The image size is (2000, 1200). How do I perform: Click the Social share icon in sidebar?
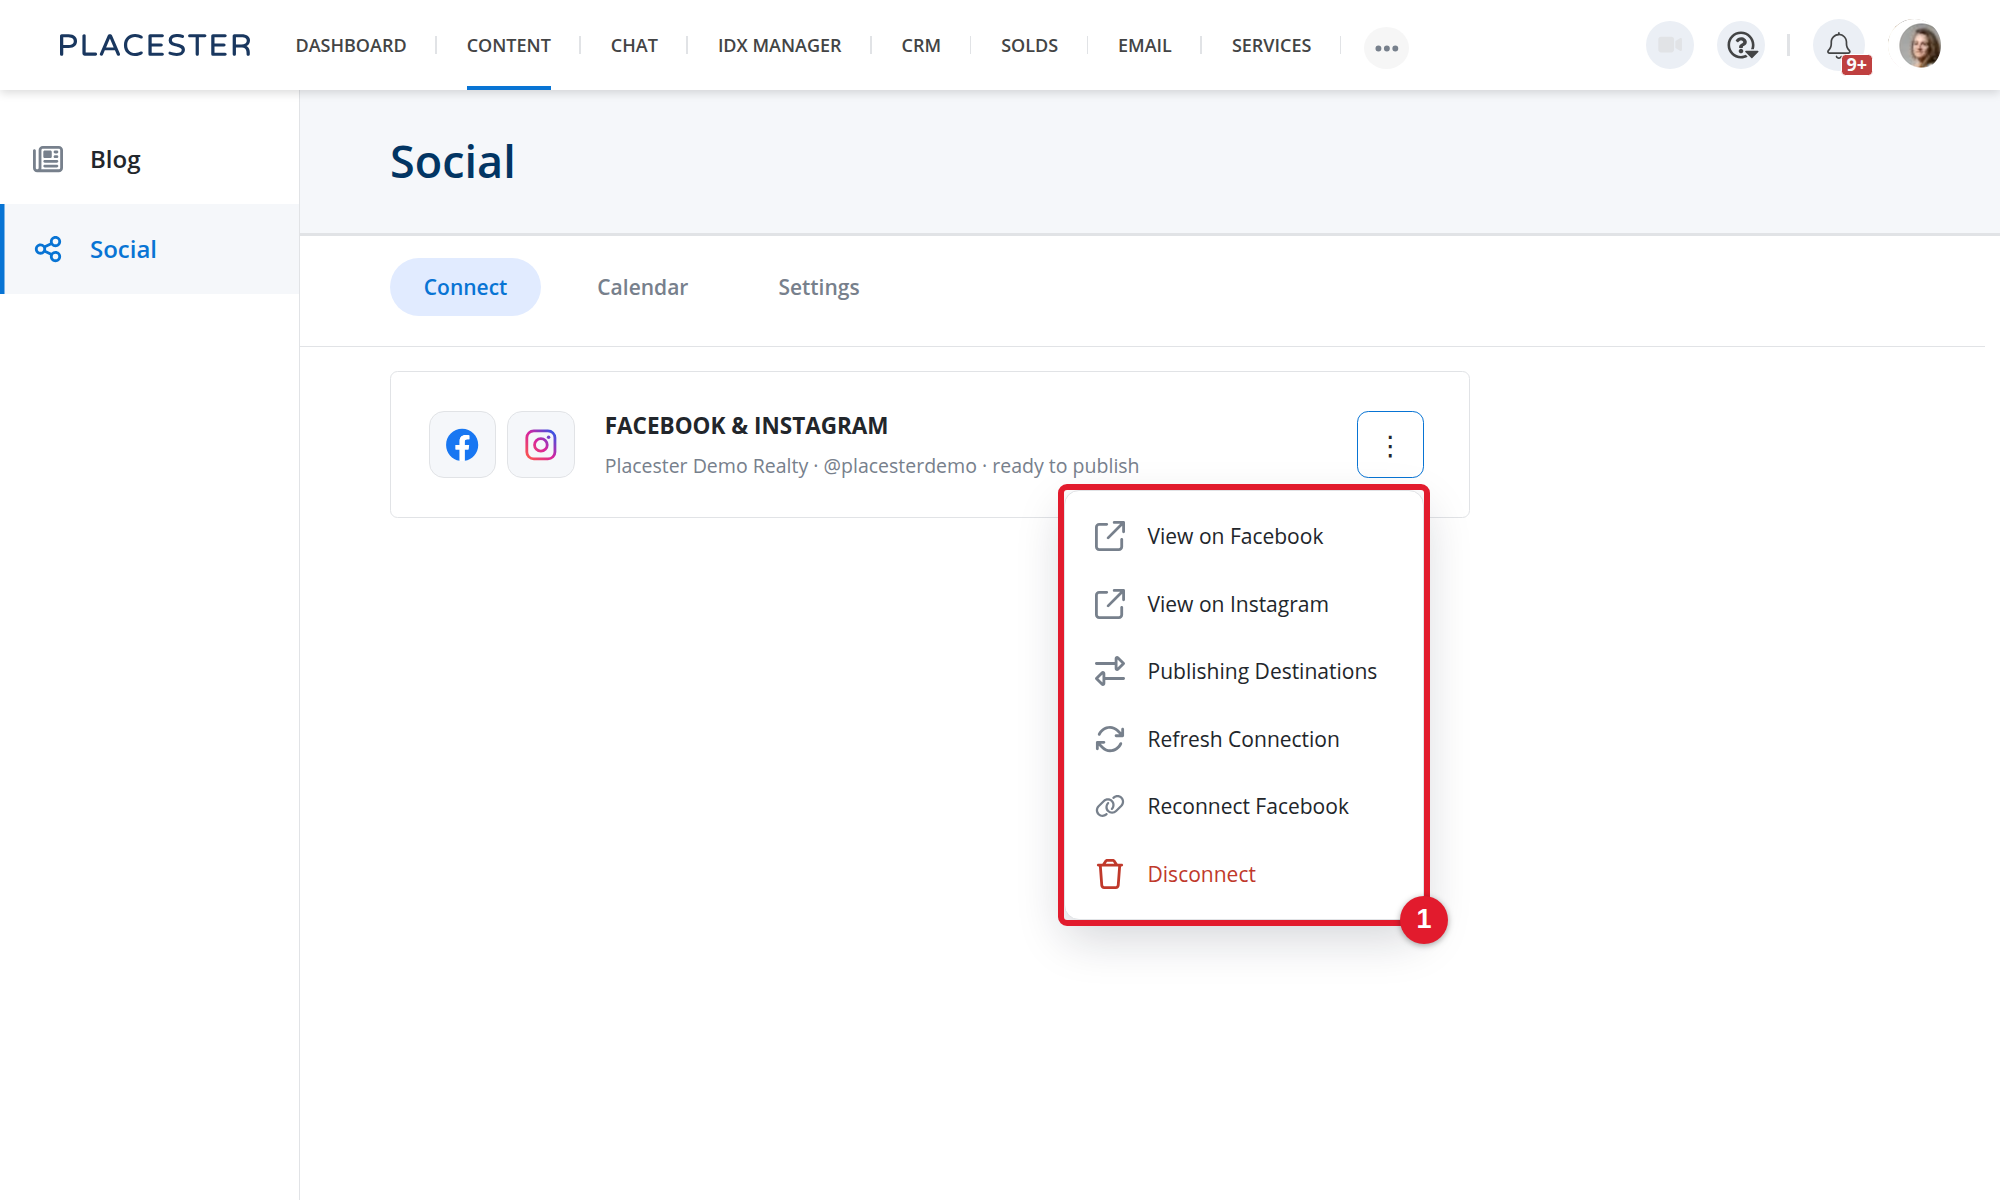48,249
